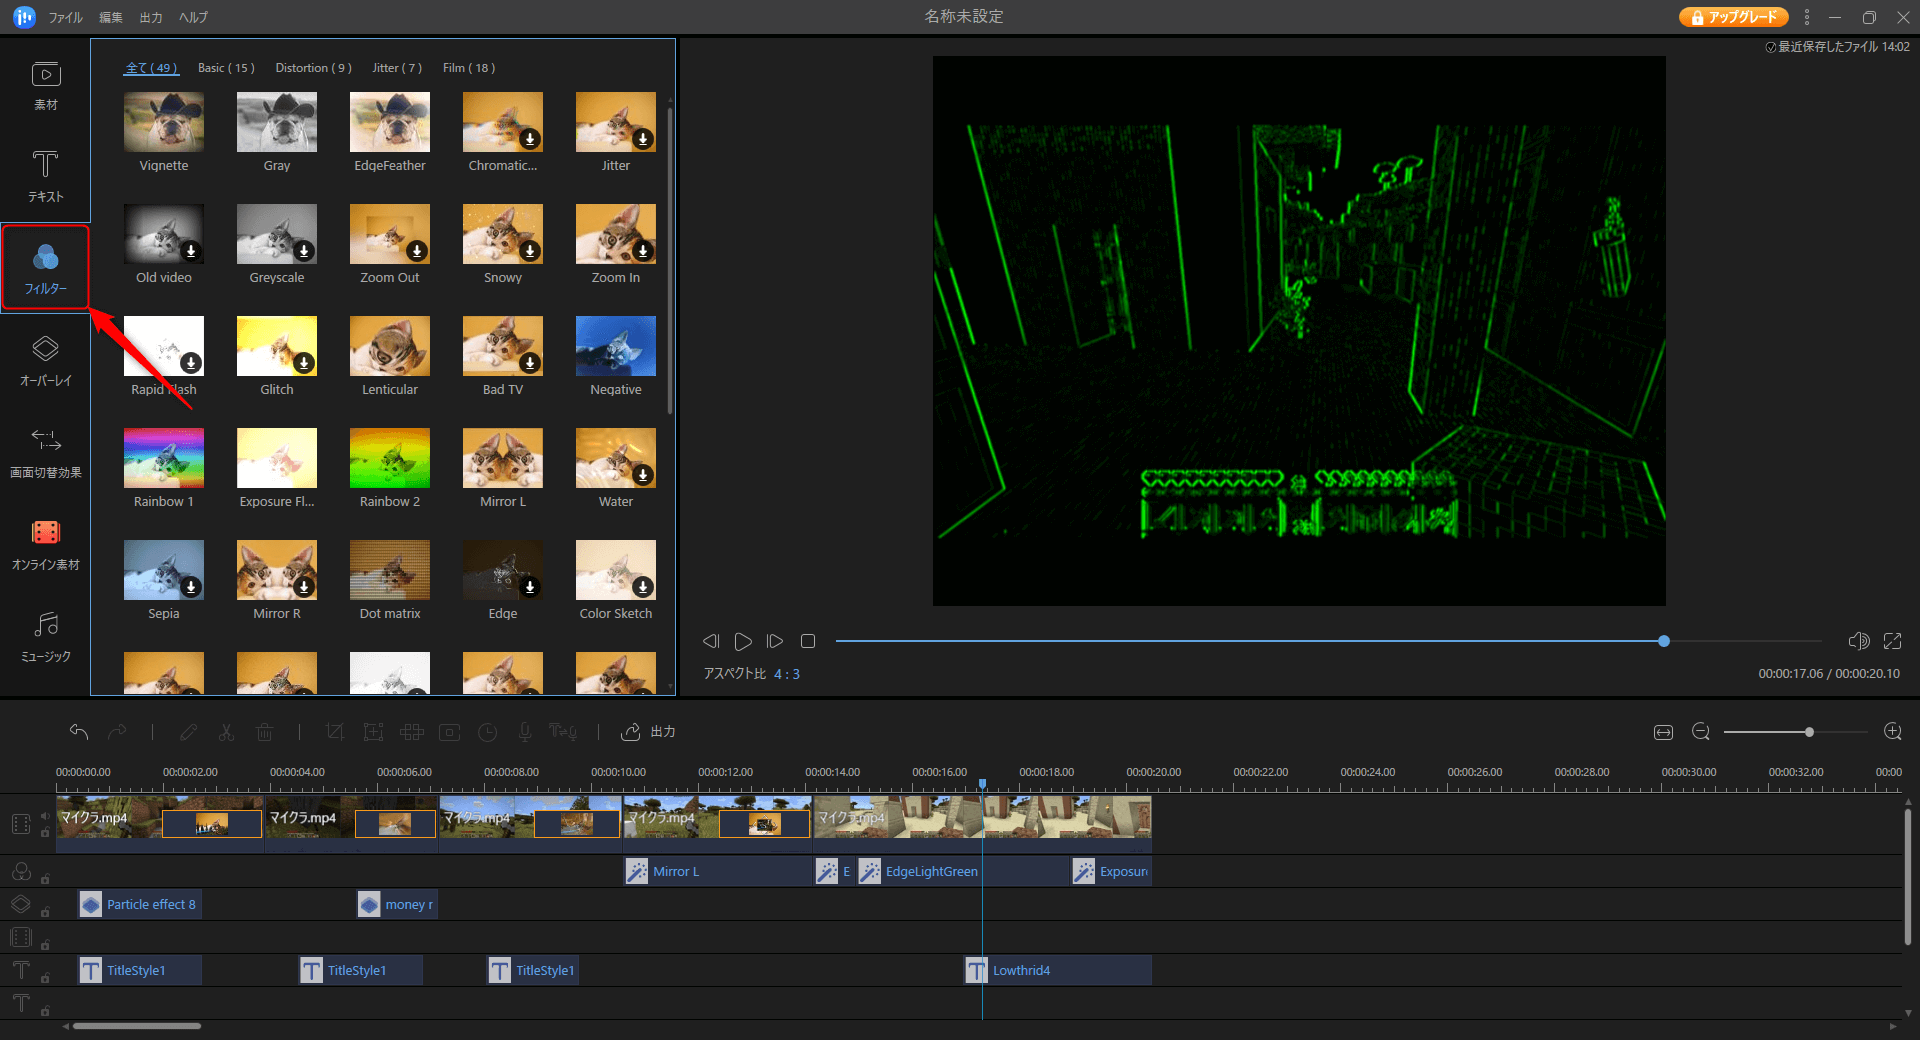Screen dimensions: 1920x1040
Task: Open the 出力 menu in menu bar
Action: tap(151, 17)
